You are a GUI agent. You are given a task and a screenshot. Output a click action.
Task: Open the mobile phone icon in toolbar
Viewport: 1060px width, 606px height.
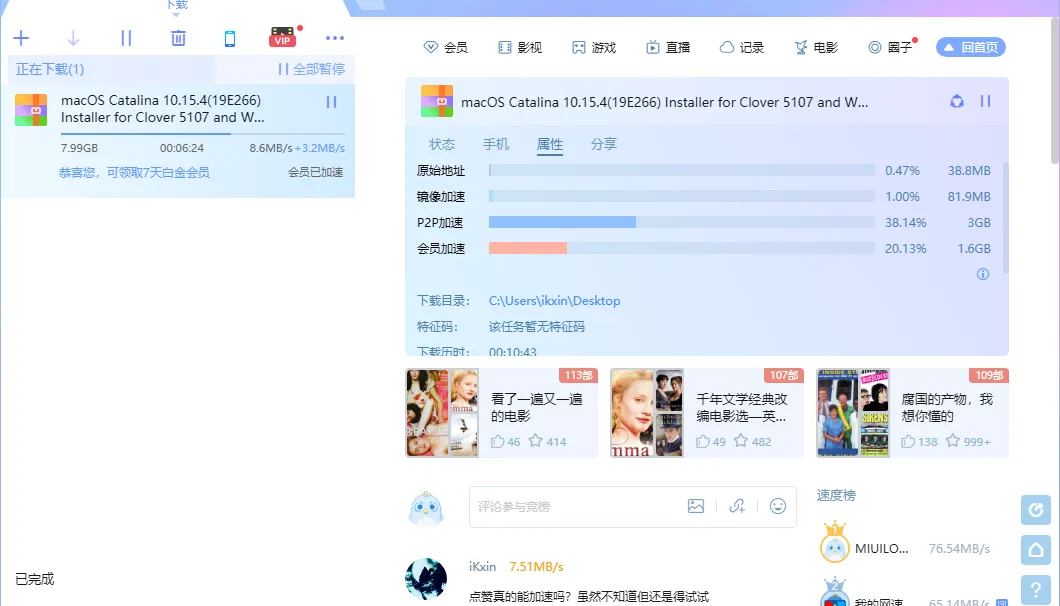point(230,39)
